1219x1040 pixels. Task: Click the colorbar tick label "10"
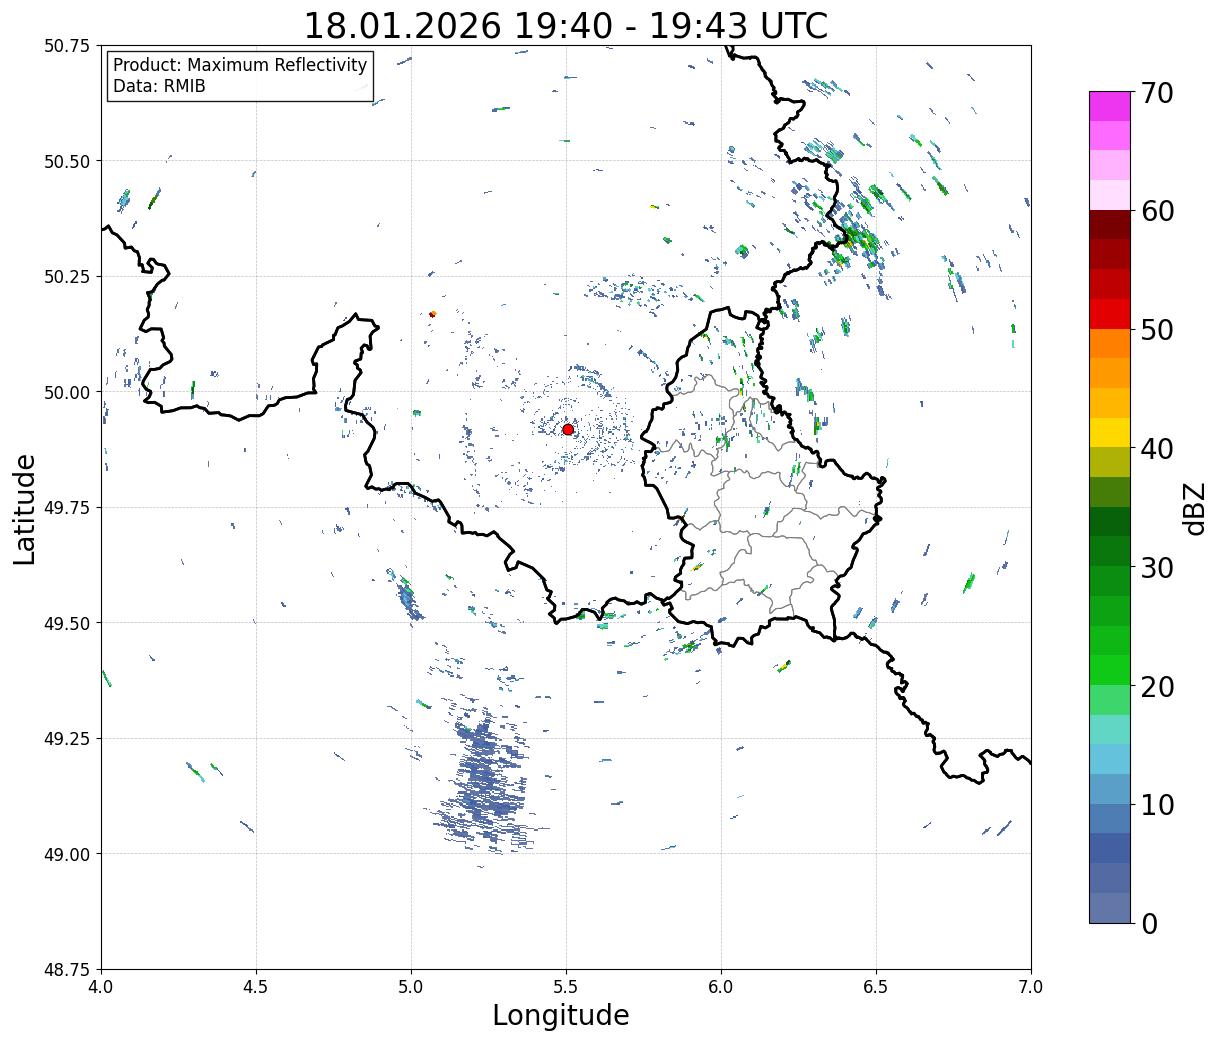(x=1156, y=804)
